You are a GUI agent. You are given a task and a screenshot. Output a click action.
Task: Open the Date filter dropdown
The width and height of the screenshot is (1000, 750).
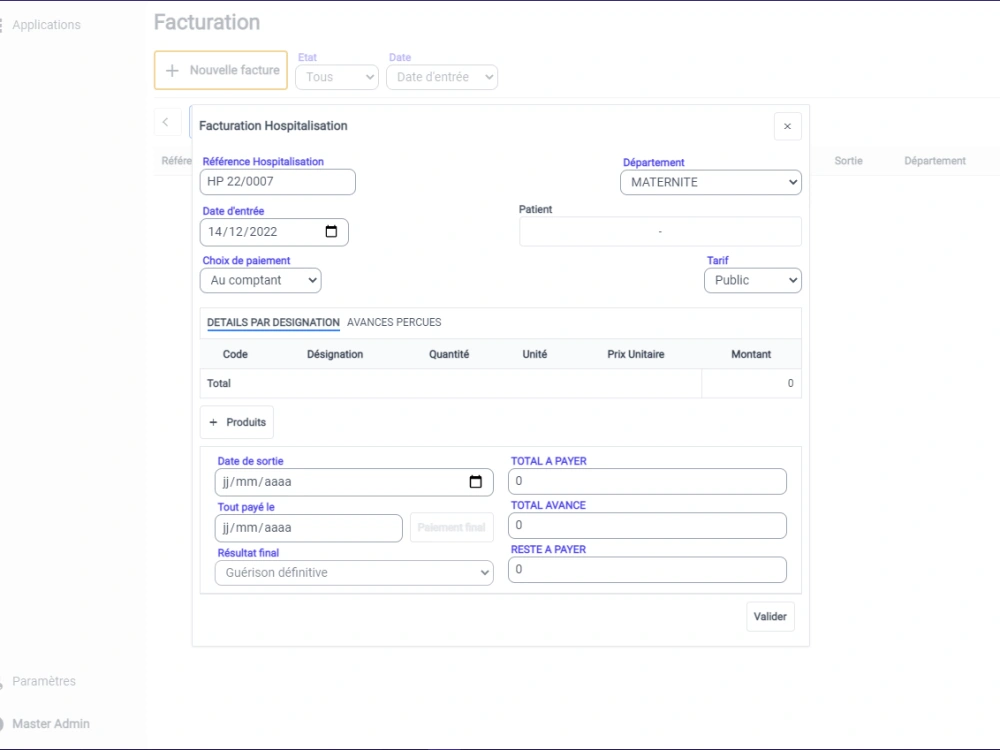click(442, 77)
